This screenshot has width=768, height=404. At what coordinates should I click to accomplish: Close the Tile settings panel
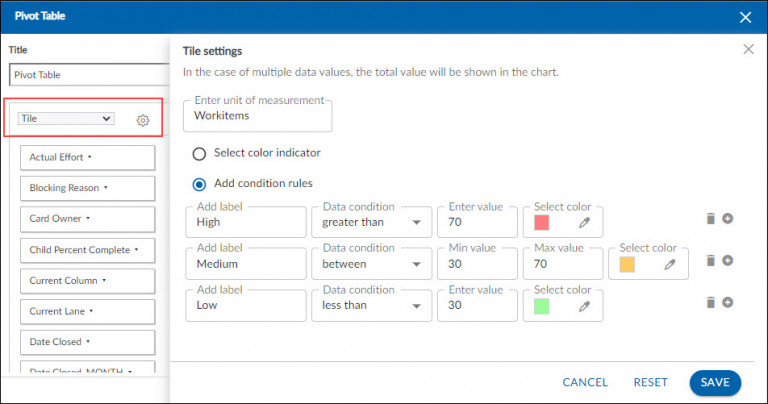[748, 49]
